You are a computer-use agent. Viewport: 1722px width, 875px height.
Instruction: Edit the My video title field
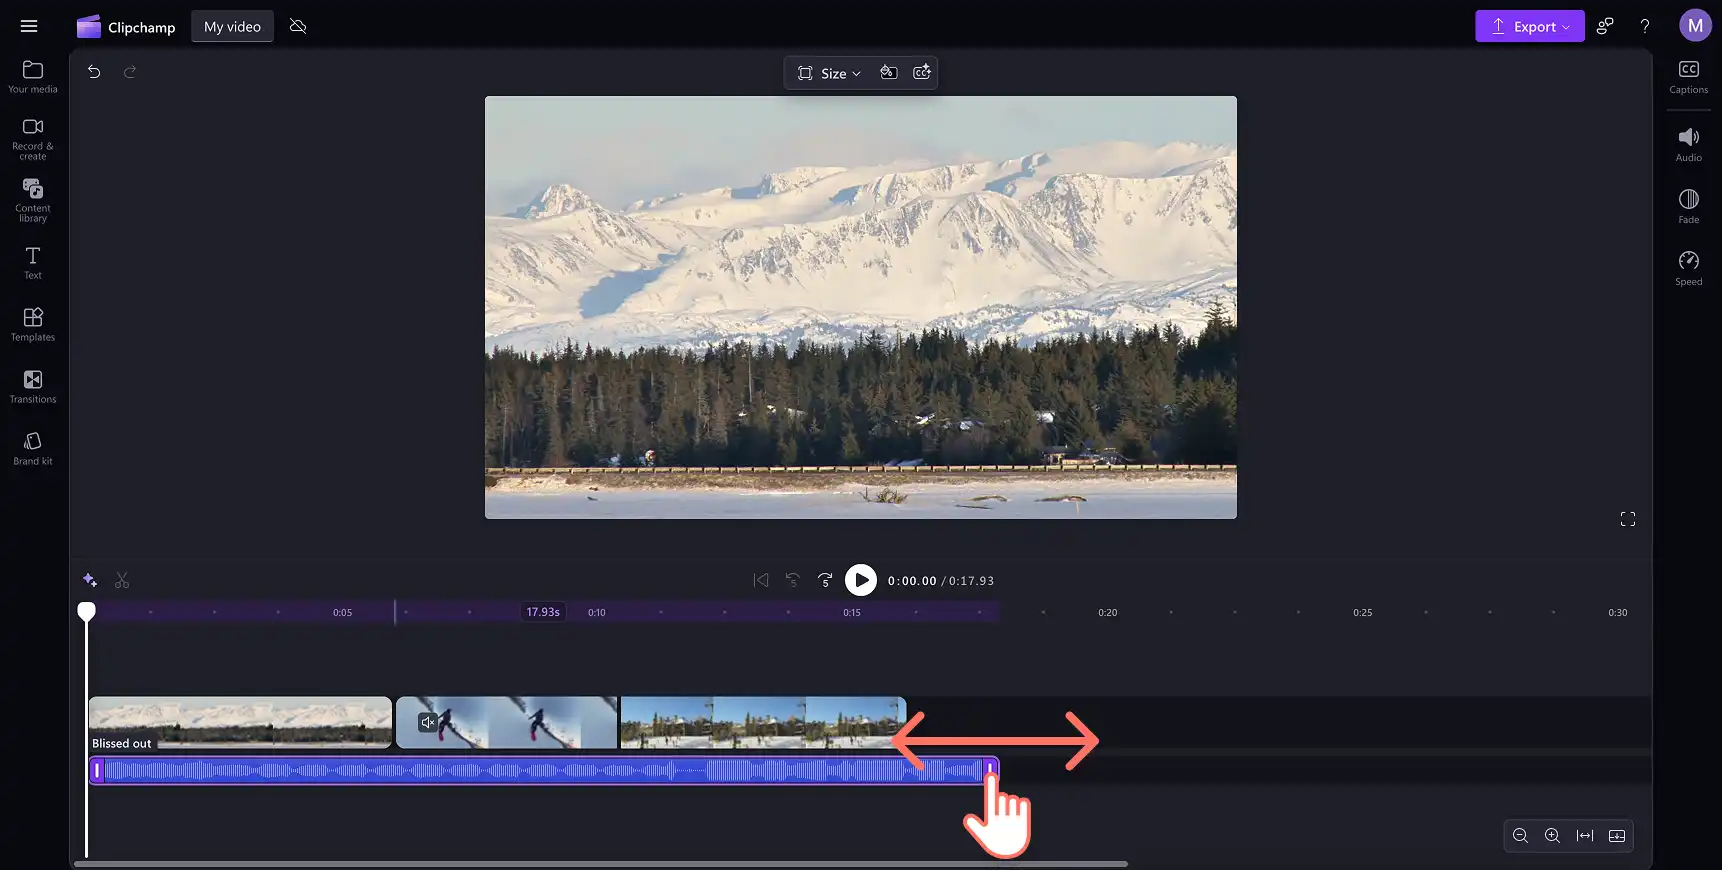click(232, 27)
